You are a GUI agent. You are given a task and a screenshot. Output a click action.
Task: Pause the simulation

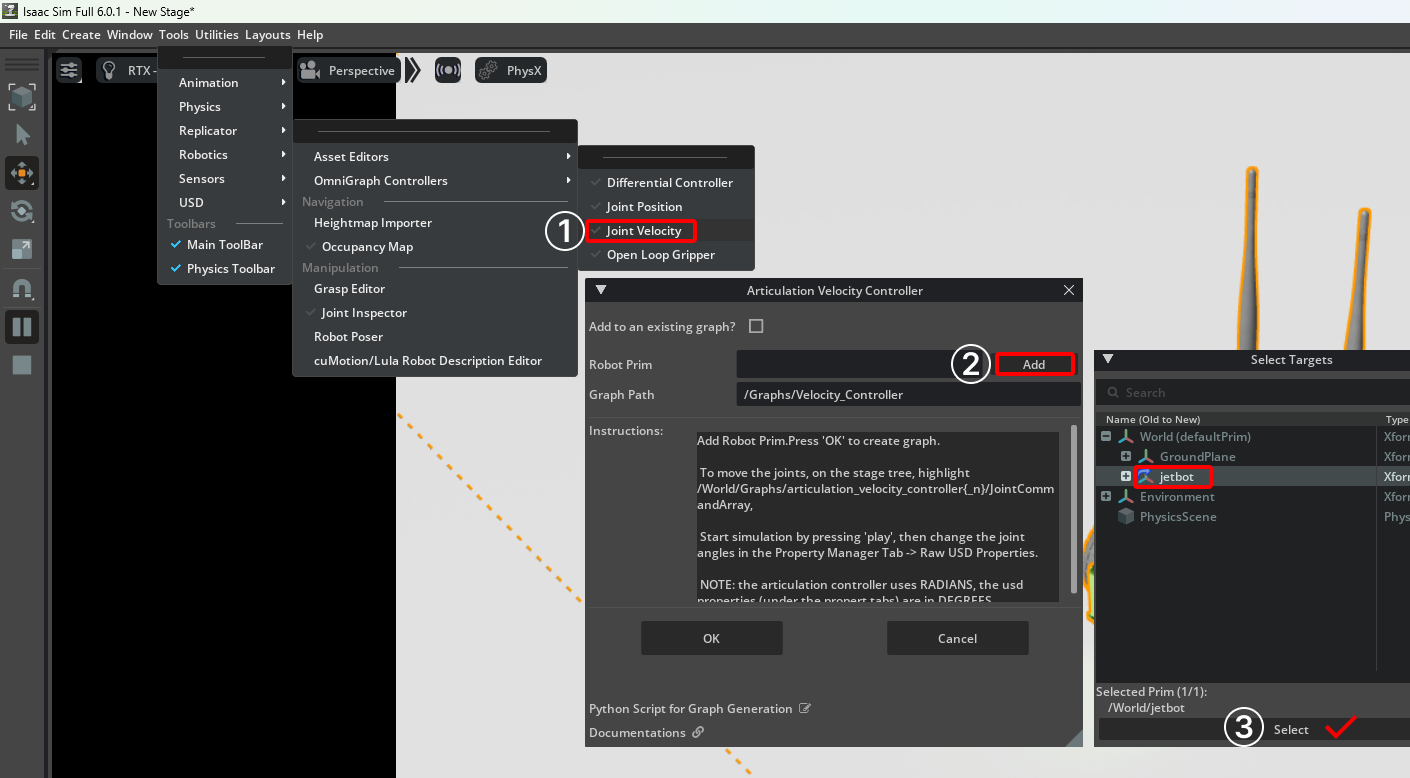(x=22, y=327)
